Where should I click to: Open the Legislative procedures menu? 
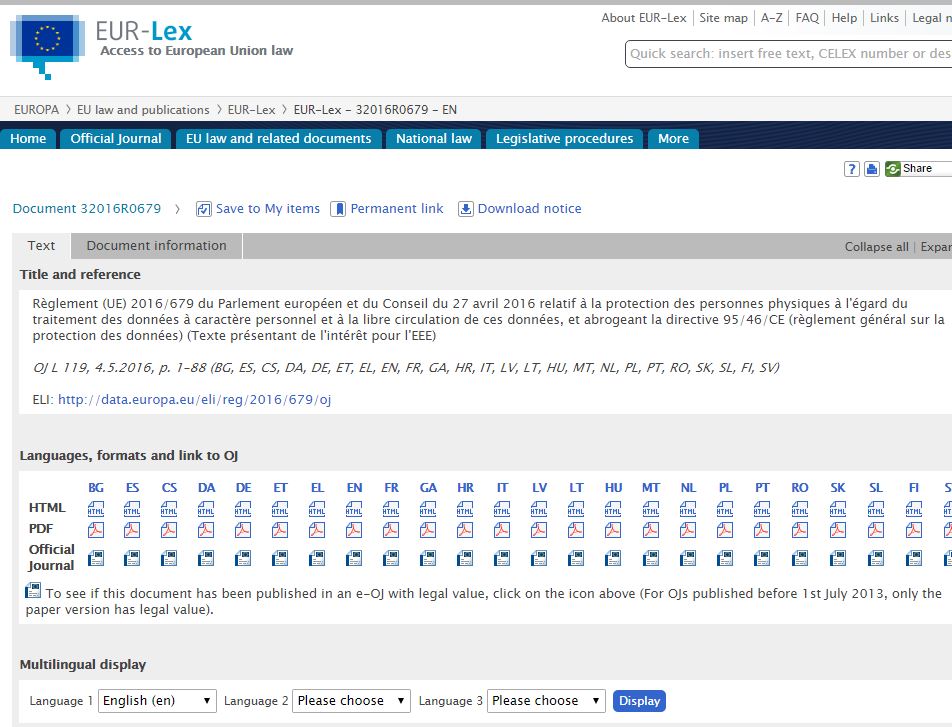565,138
